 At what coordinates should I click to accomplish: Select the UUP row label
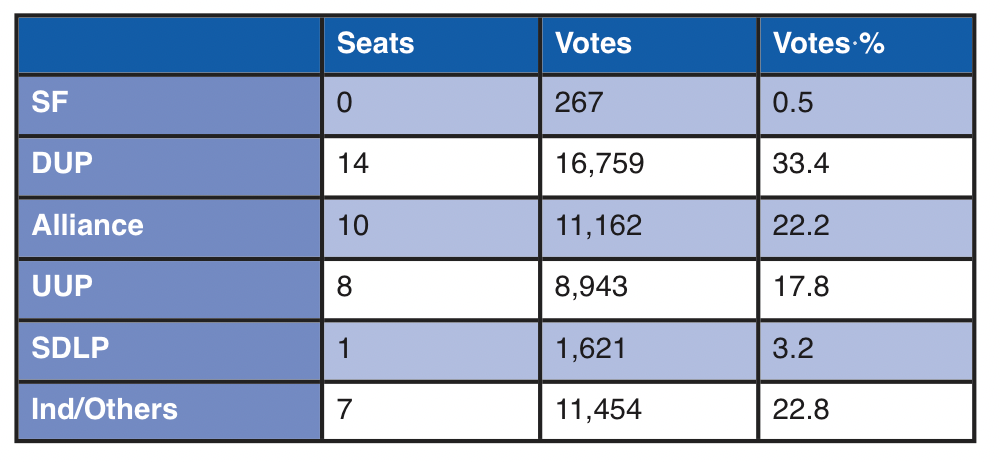pyautogui.click(x=62, y=286)
